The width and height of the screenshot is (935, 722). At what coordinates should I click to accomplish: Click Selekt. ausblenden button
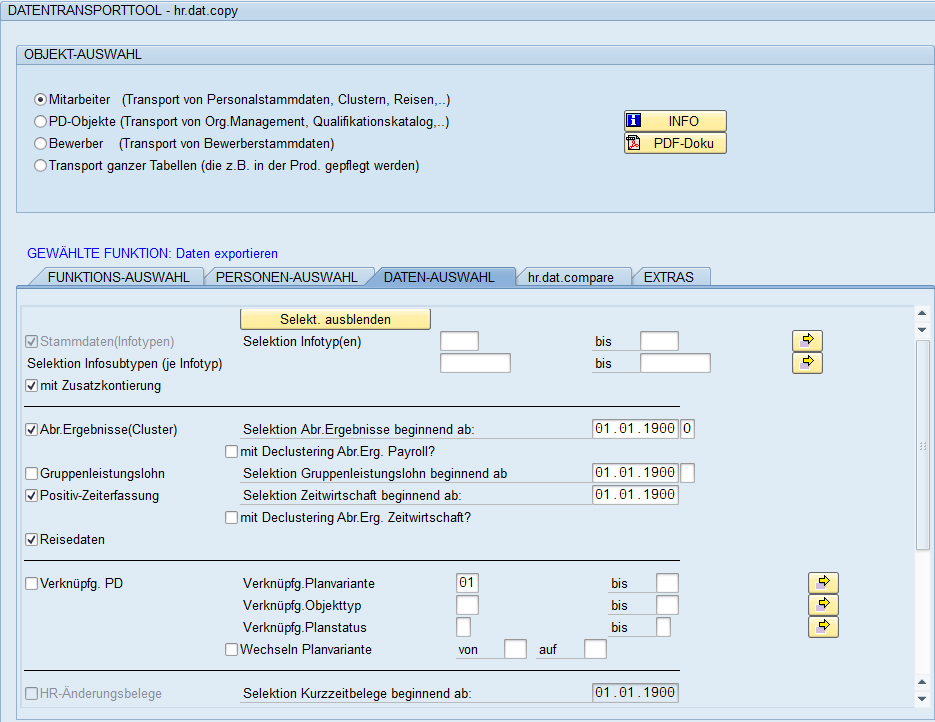click(x=335, y=319)
